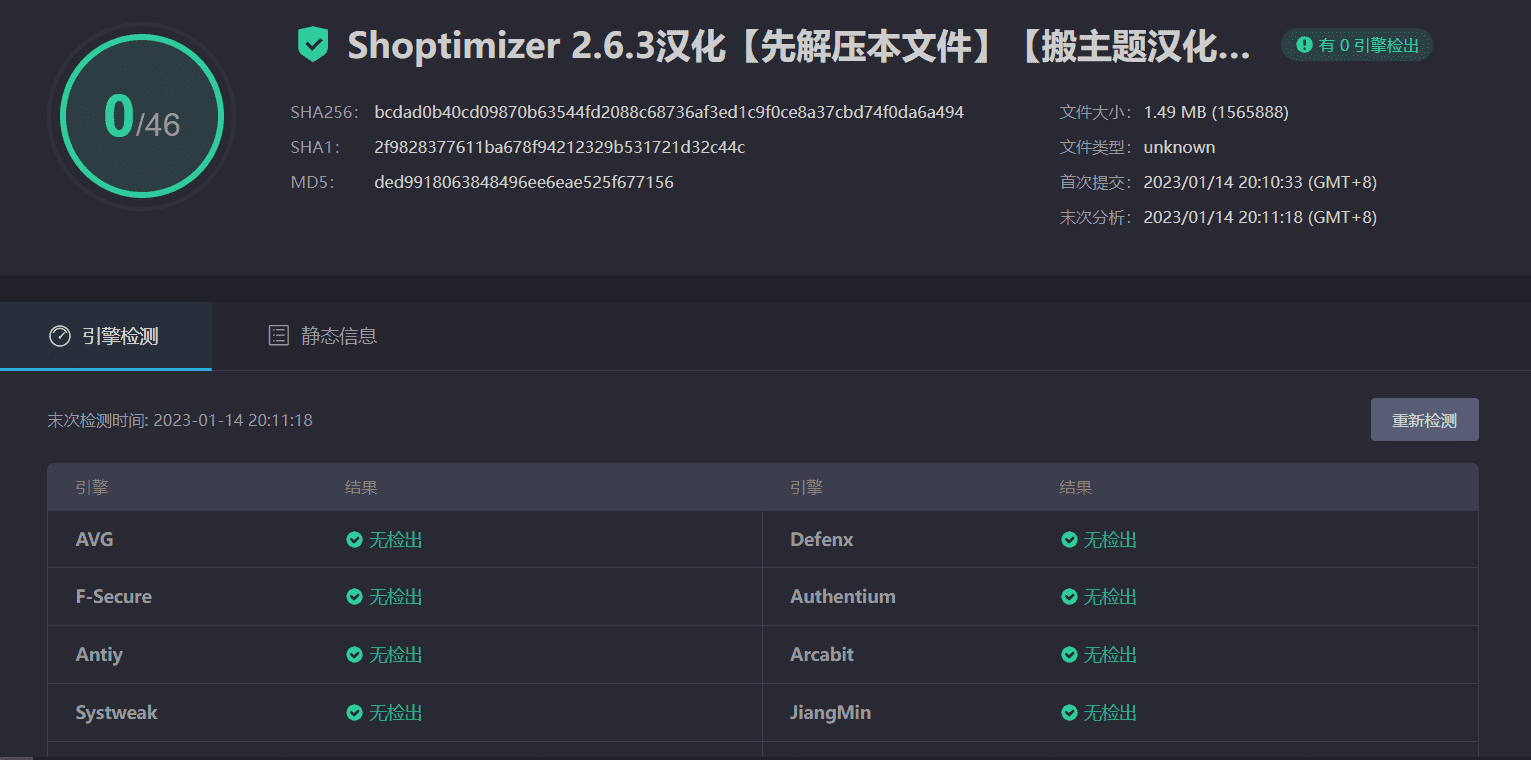Click the 重新检测 button
This screenshot has width=1531, height=760.
[1424, 420]
